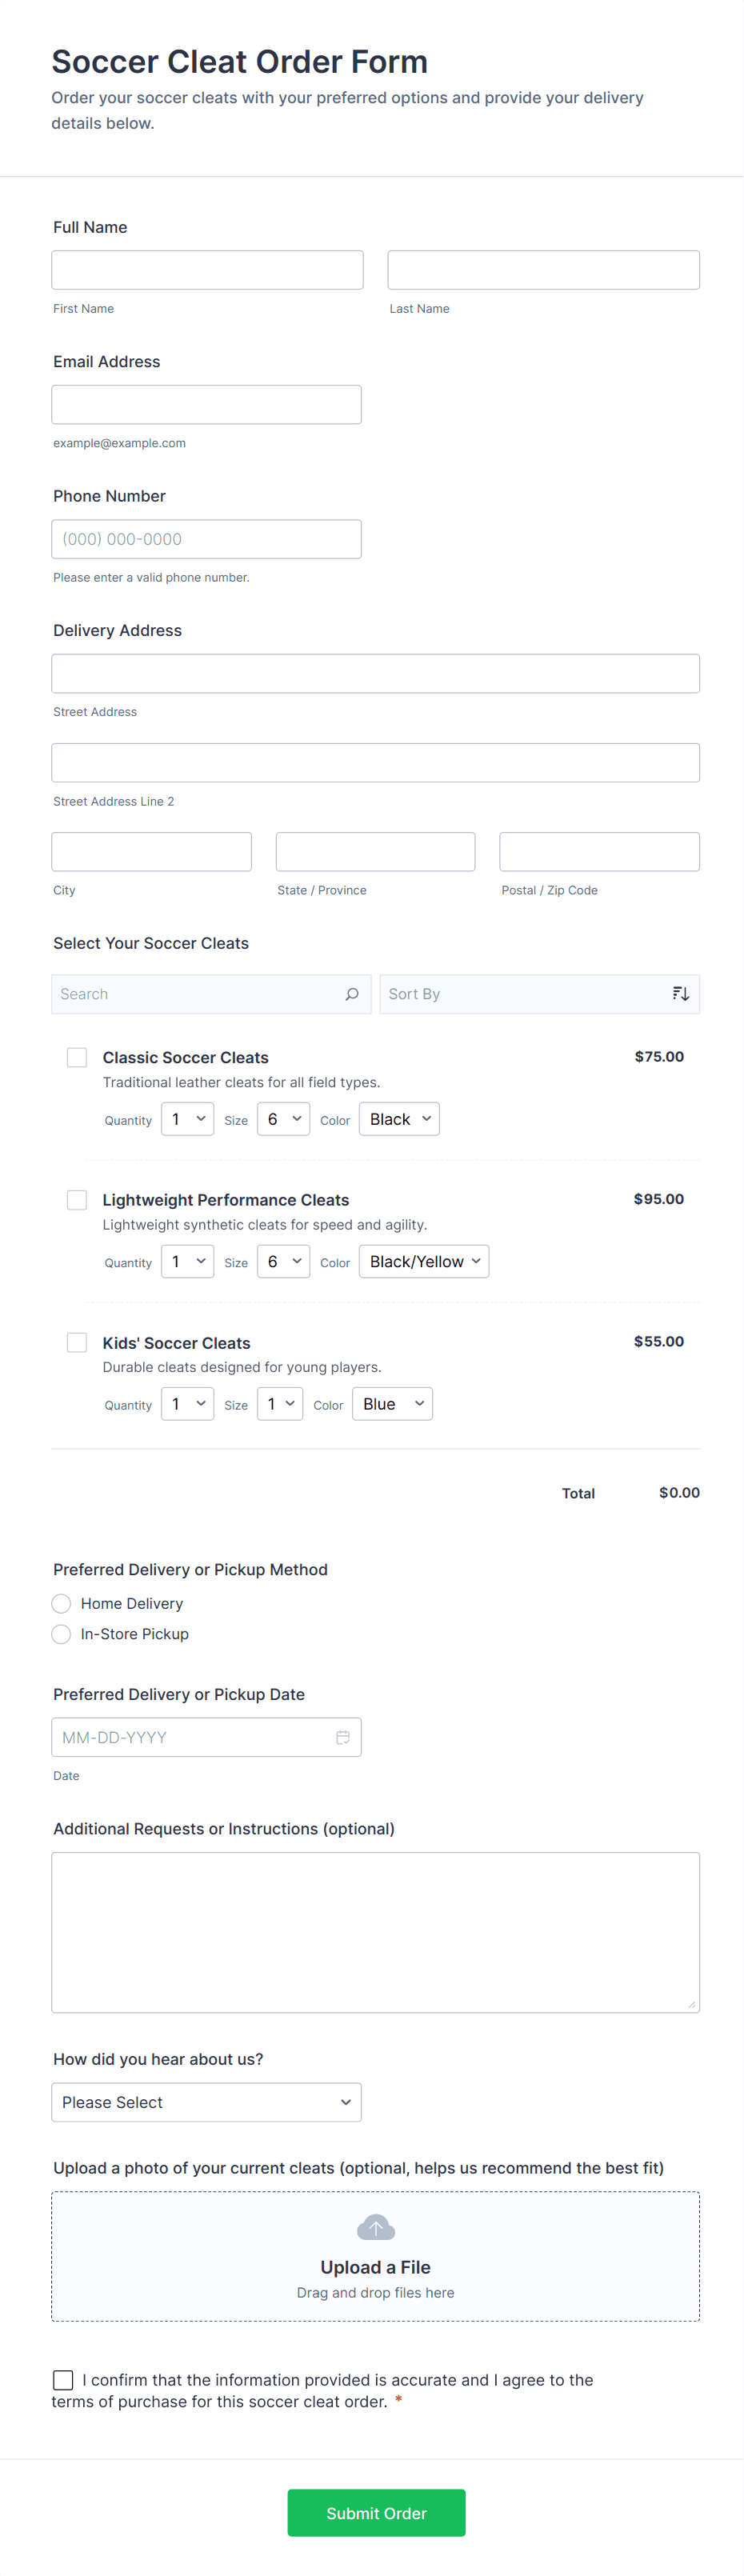Expand Black/Yellow color dropdown for Lightweight cleats
744x2576 pixels.
424,1261
